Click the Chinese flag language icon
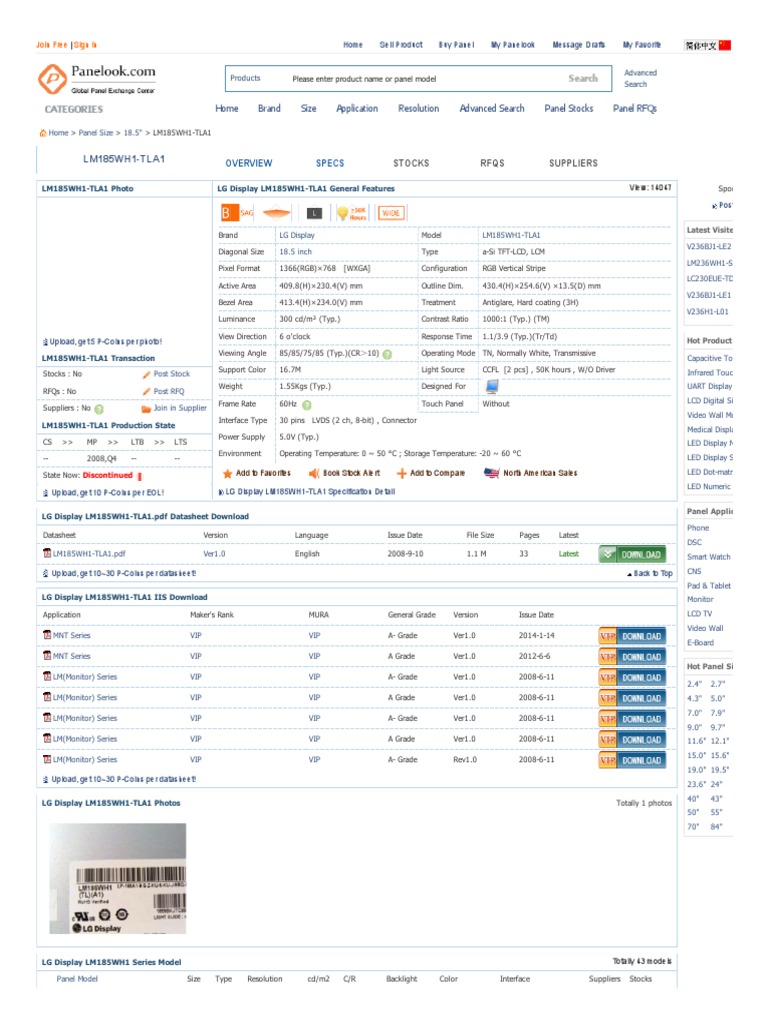 [x=725, y=45]
